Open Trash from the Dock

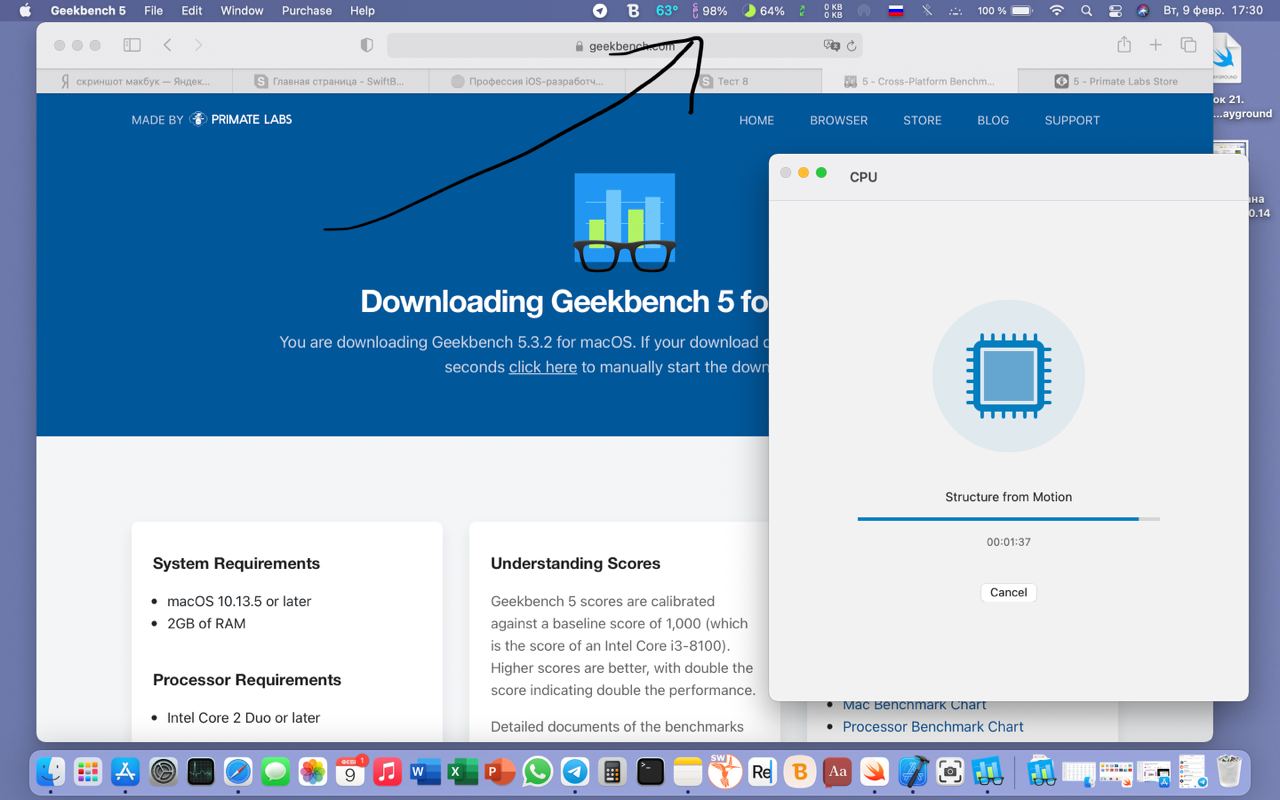(1229, 771)
